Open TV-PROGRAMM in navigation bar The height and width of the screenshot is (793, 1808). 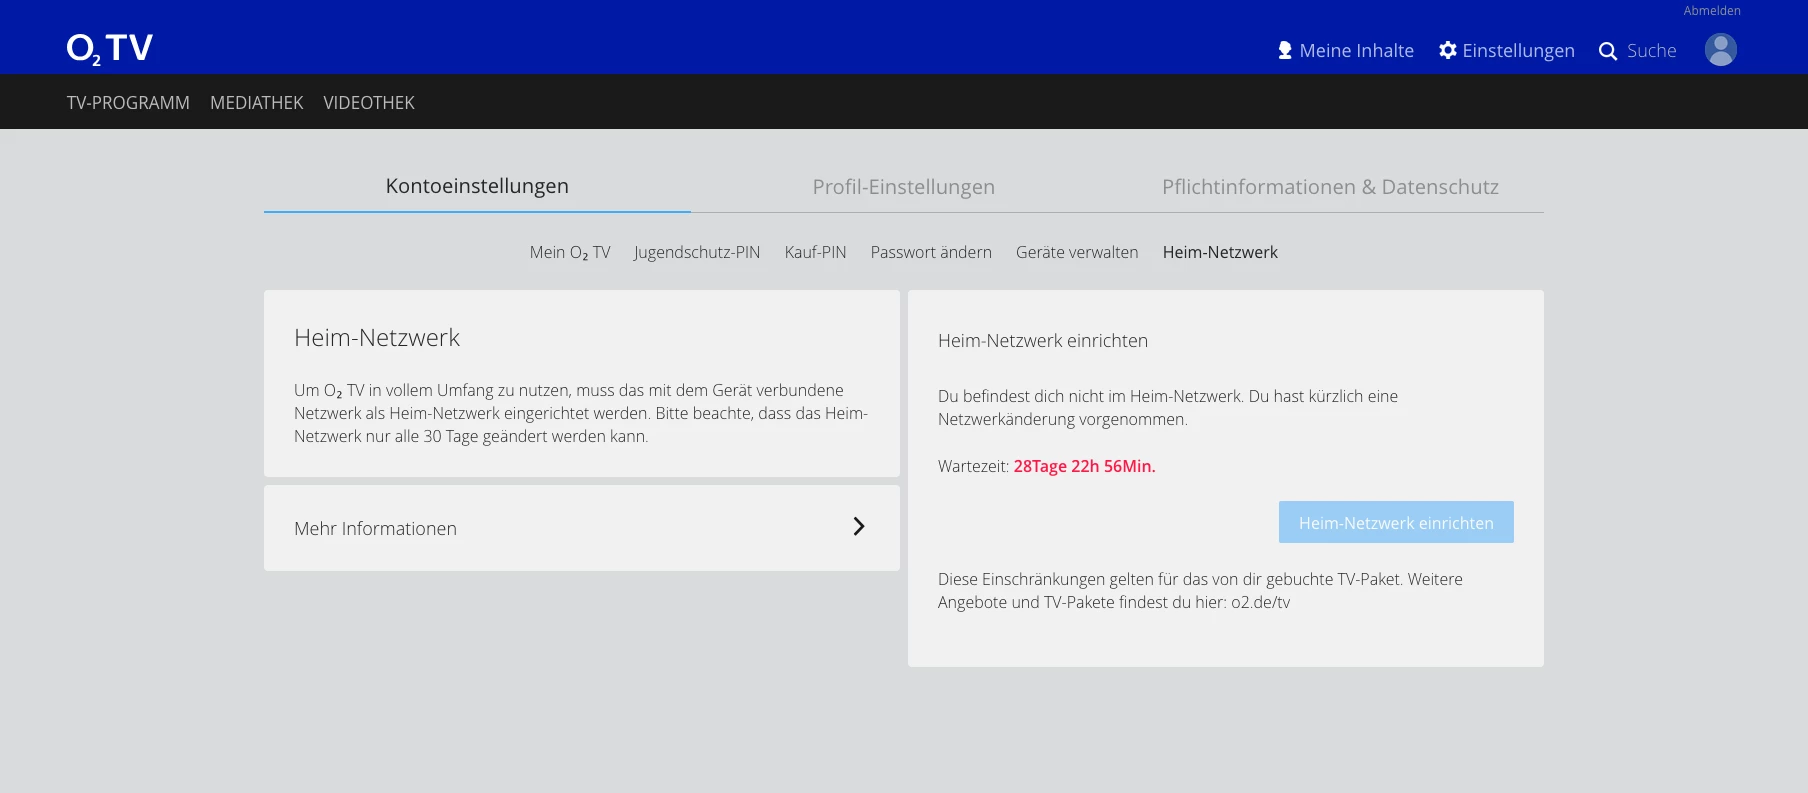click(128, 103)
